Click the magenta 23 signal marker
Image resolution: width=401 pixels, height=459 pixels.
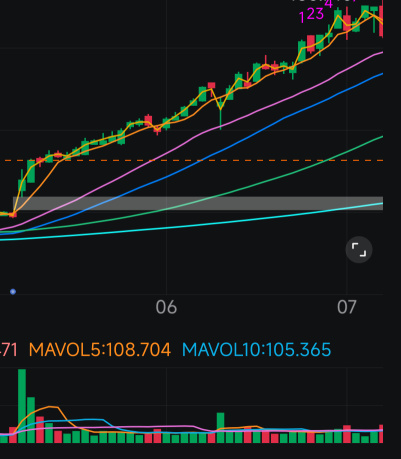315,14
